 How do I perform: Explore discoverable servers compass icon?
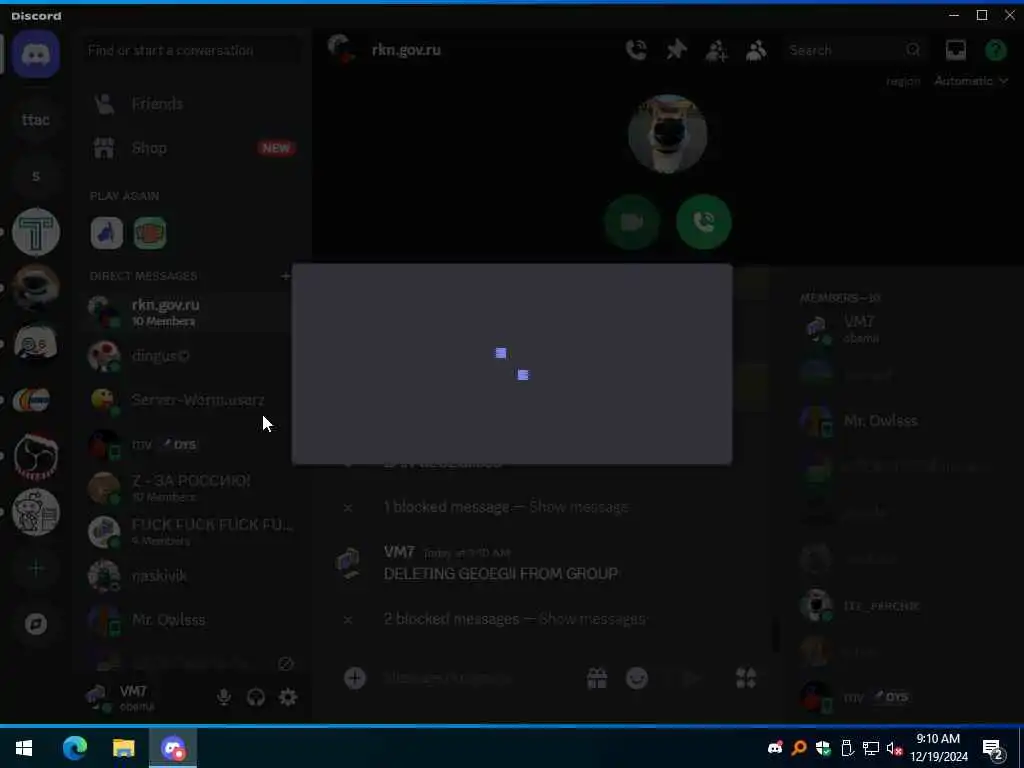pyautogui.click(x=36, y=624)
